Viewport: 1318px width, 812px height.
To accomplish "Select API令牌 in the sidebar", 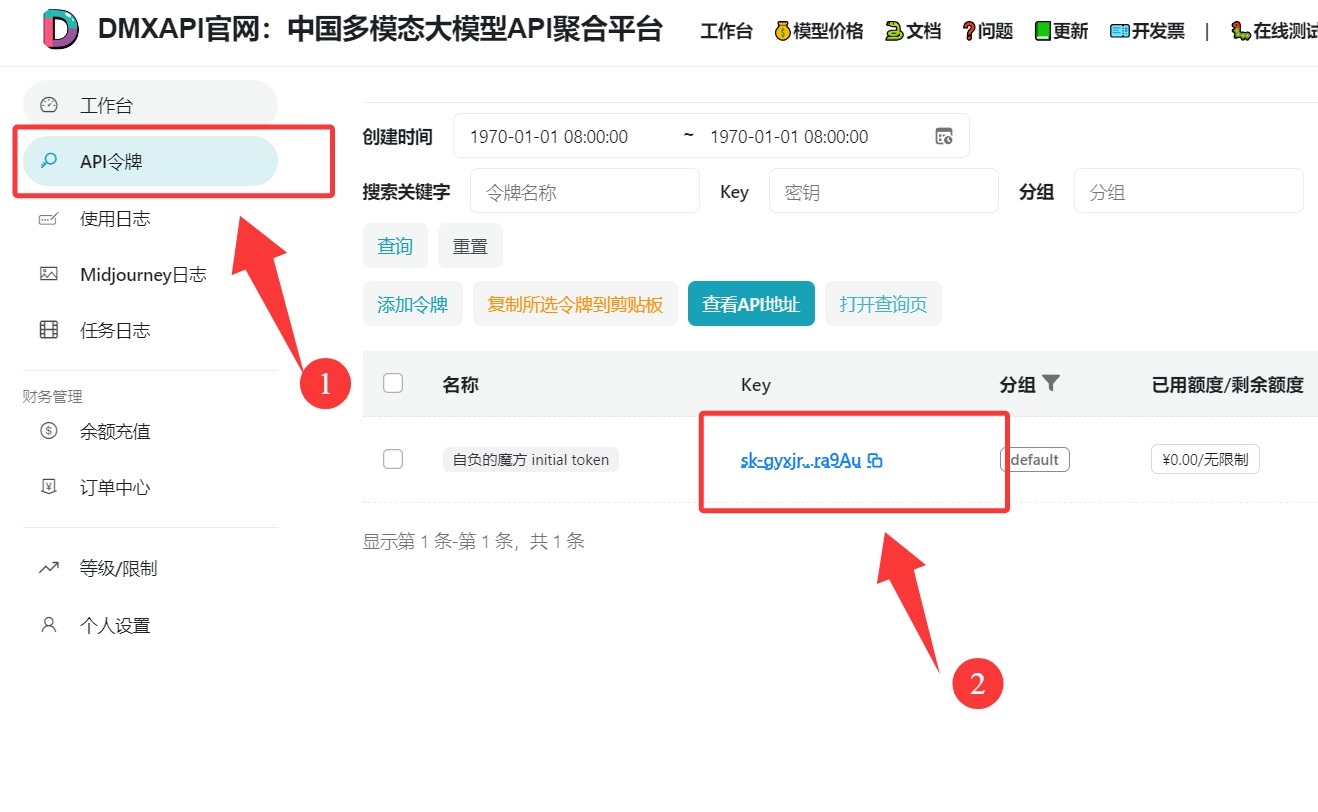I will click(x=150, y=161).
